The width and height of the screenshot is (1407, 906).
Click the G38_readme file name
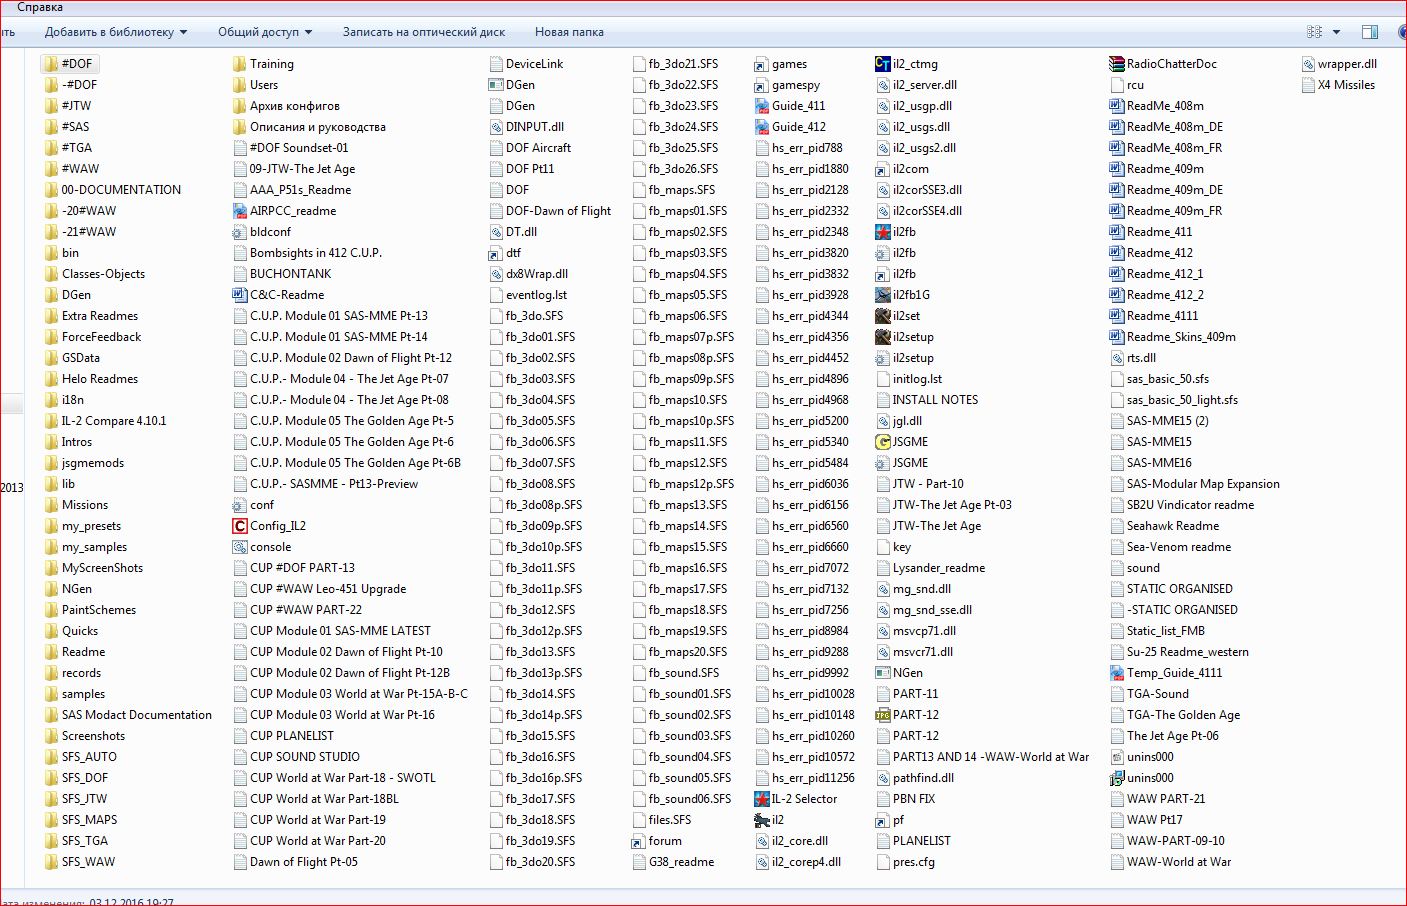(682, 862)
